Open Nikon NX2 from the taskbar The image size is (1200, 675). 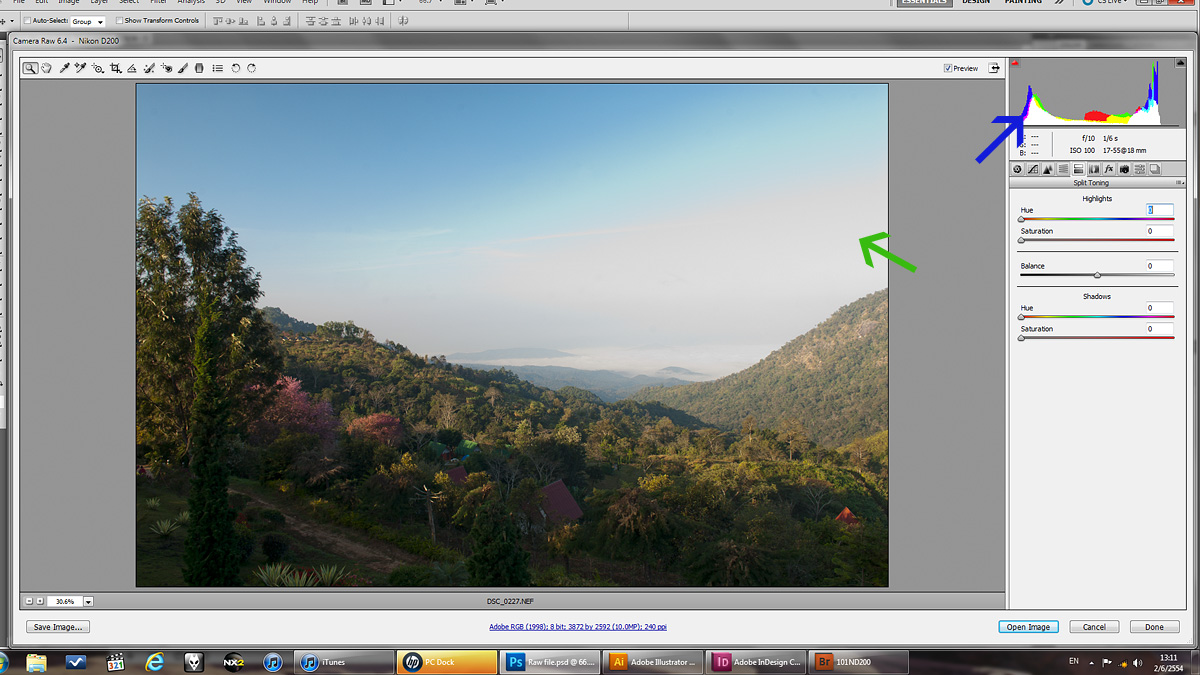click(x=233, y=662)
